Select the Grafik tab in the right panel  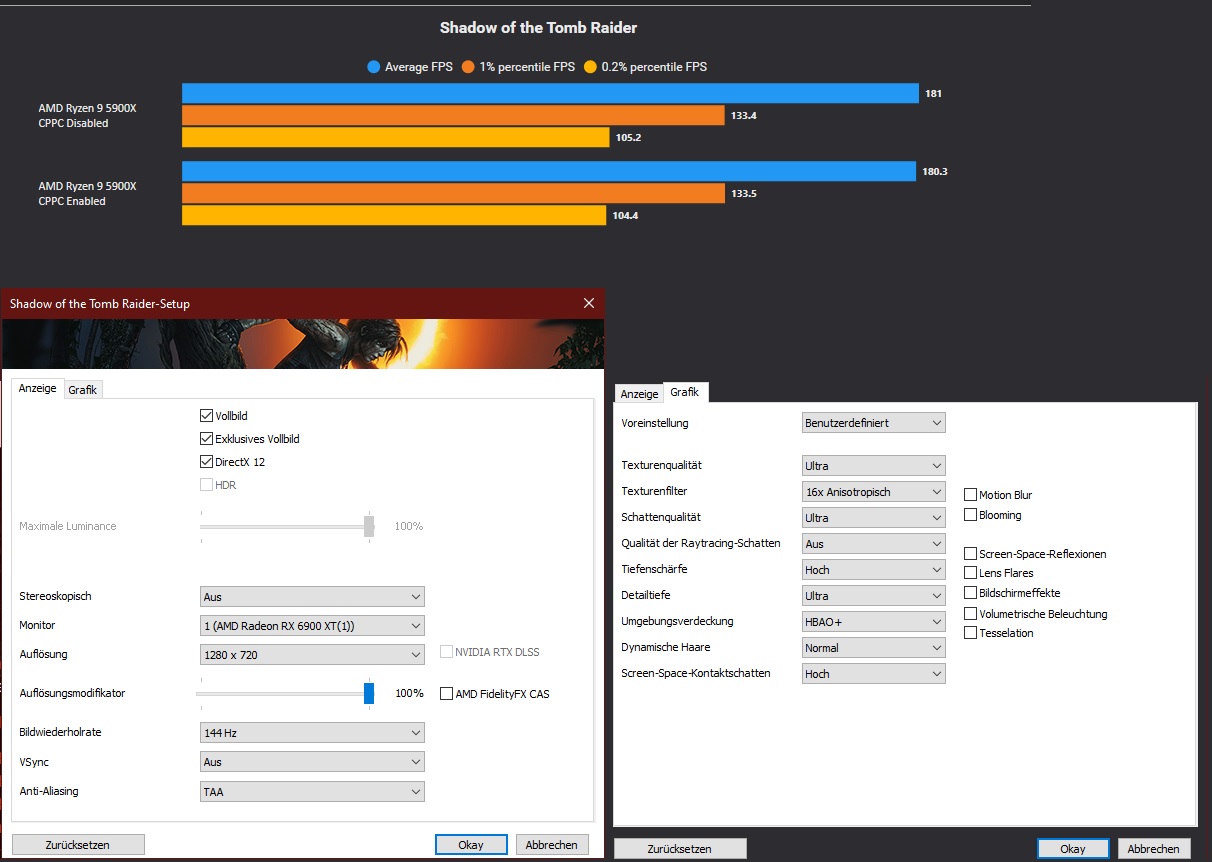pyautogui.click(x=685, y=392)
